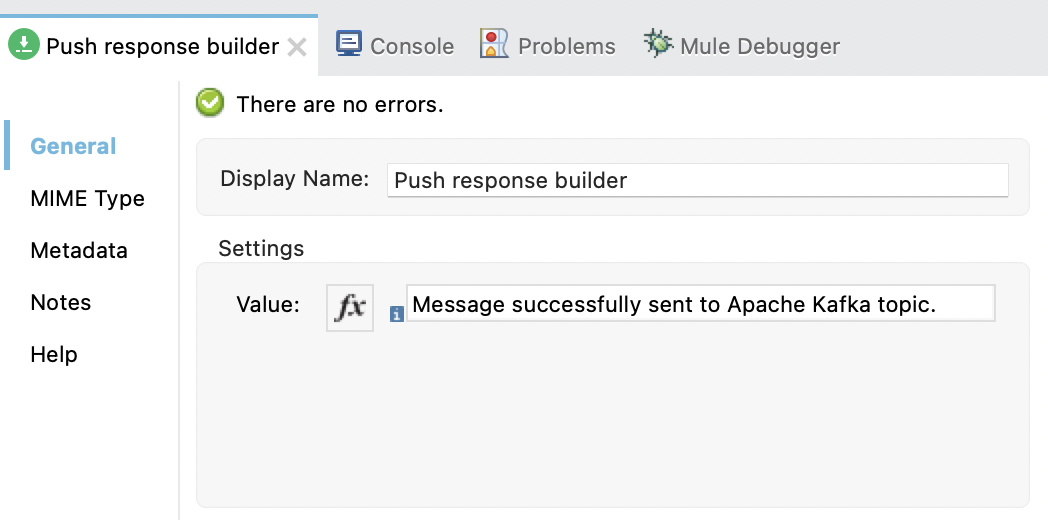Click the Mule Debugger bug icon
Image resolution: width=1048 pixels, height=520 pixels.
tap(658, 44)
